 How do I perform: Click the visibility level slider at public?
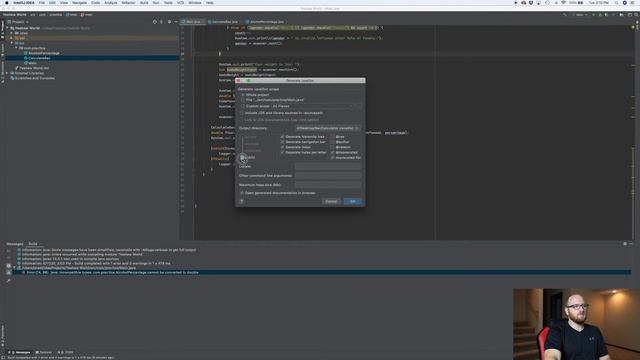242,157
